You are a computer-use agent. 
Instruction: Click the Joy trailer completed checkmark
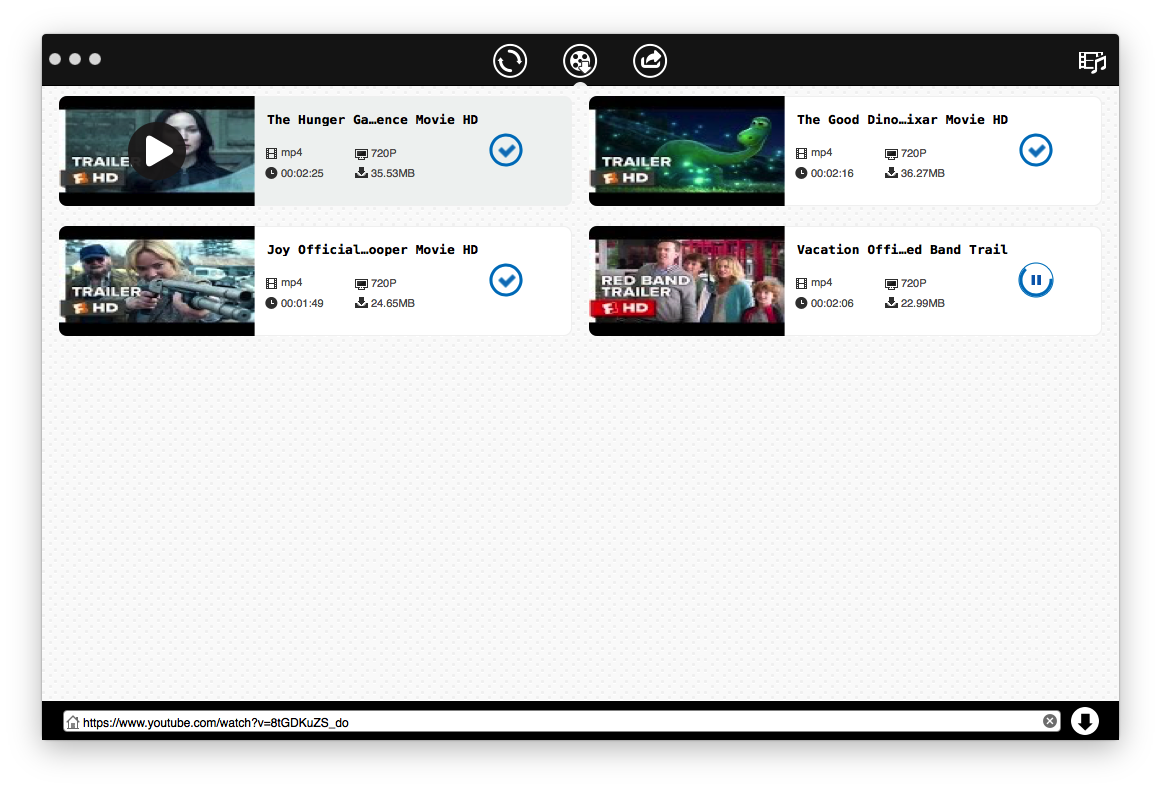[506, 280]
